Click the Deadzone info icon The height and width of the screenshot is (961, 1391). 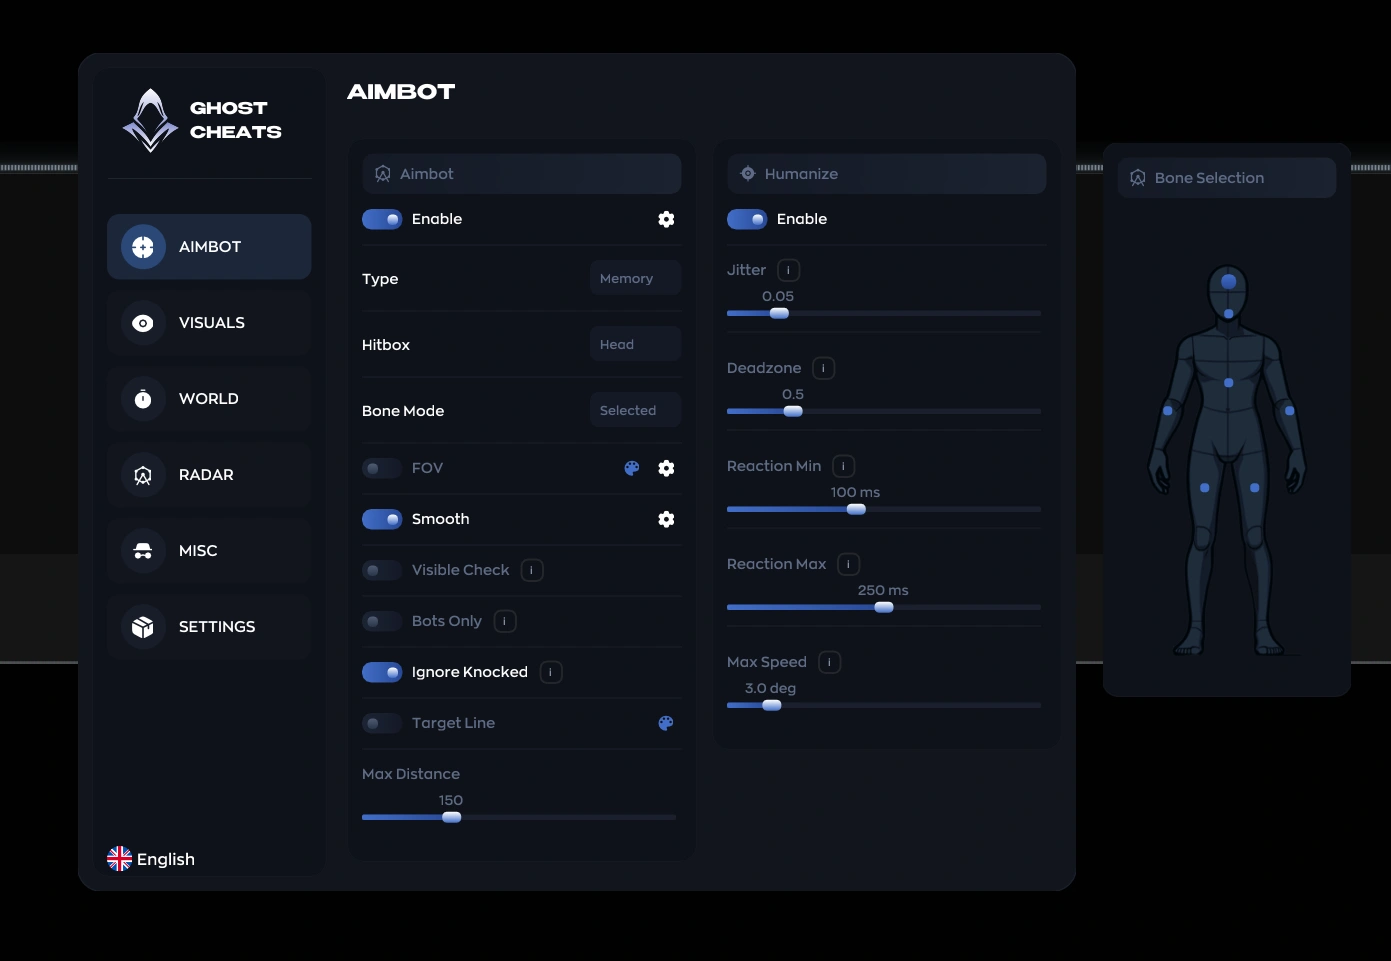(823, 368)
